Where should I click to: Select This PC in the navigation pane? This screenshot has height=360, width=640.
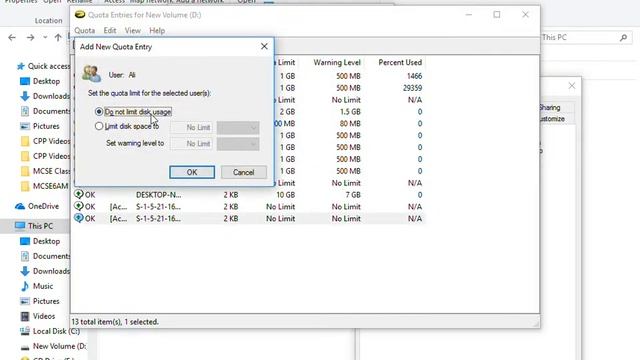[x=34, y=226]
